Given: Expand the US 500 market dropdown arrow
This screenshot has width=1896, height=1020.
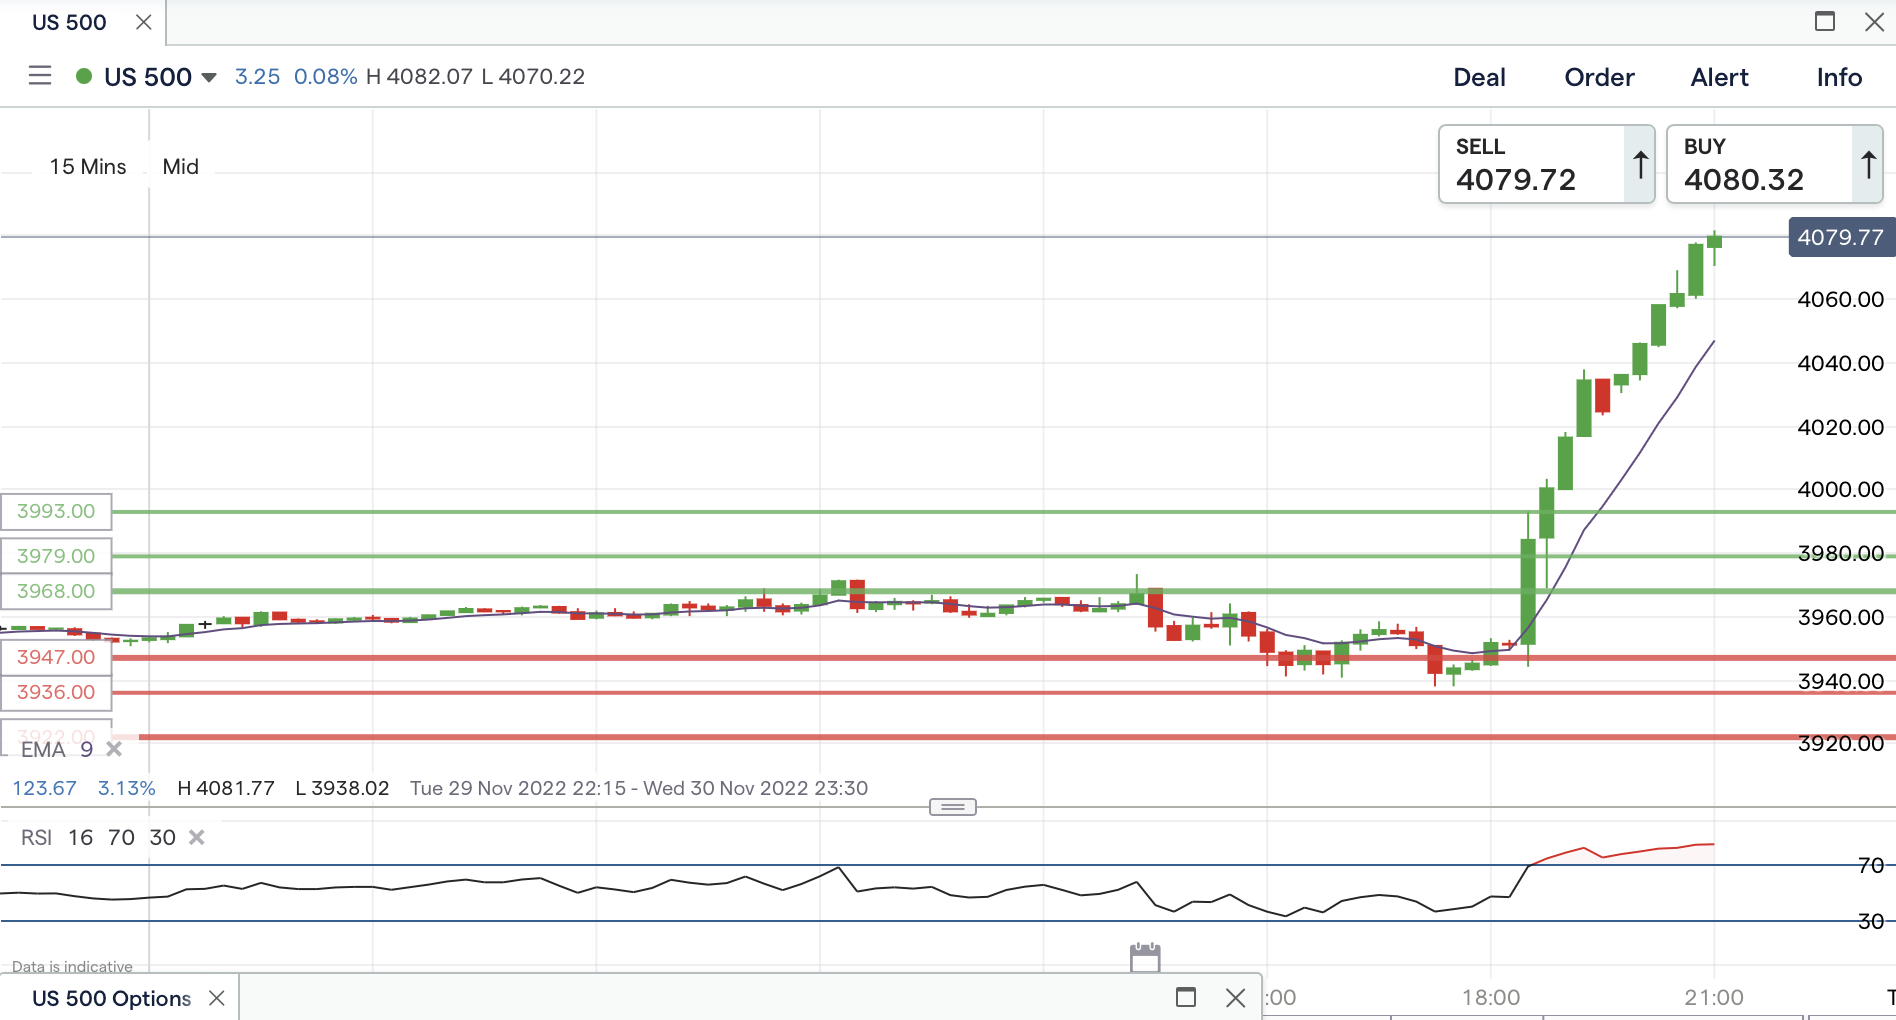Looking at the screenshot, I should pos(209,78).
